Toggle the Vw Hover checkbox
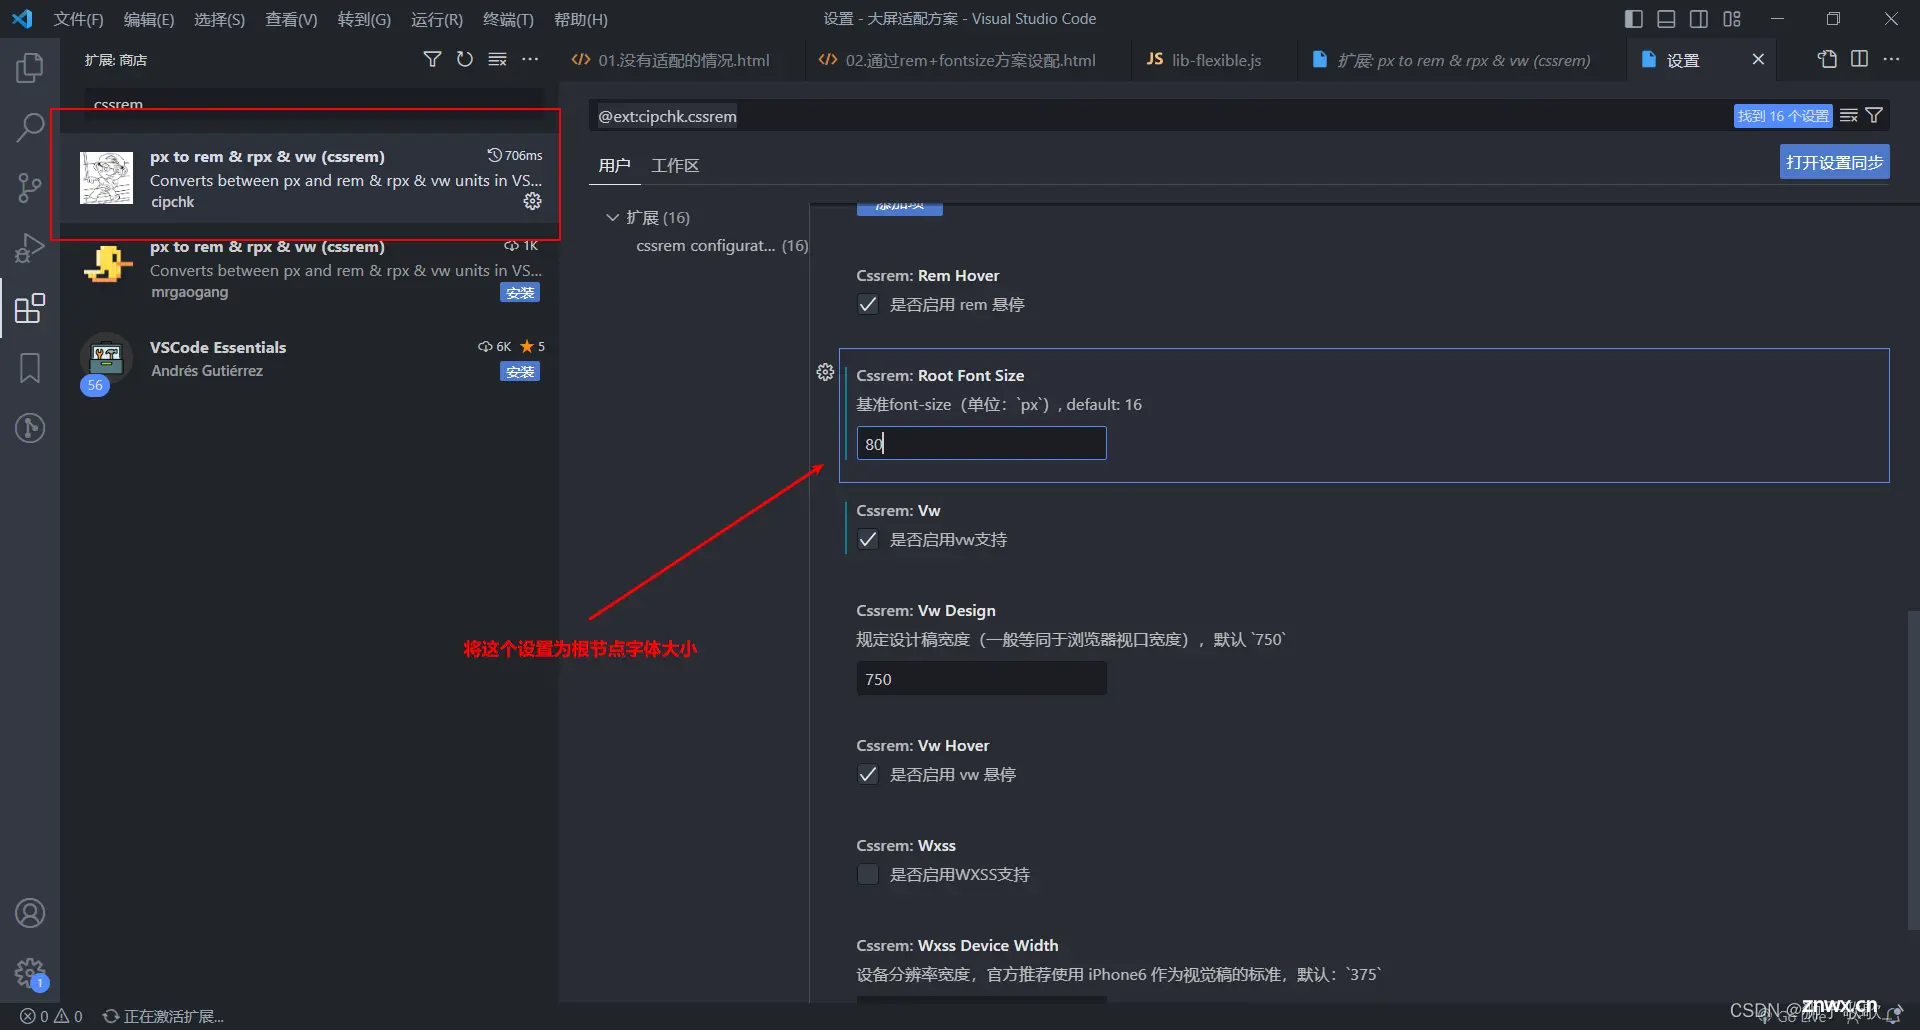This screenshot has height=1030, width=1920. 868,774
